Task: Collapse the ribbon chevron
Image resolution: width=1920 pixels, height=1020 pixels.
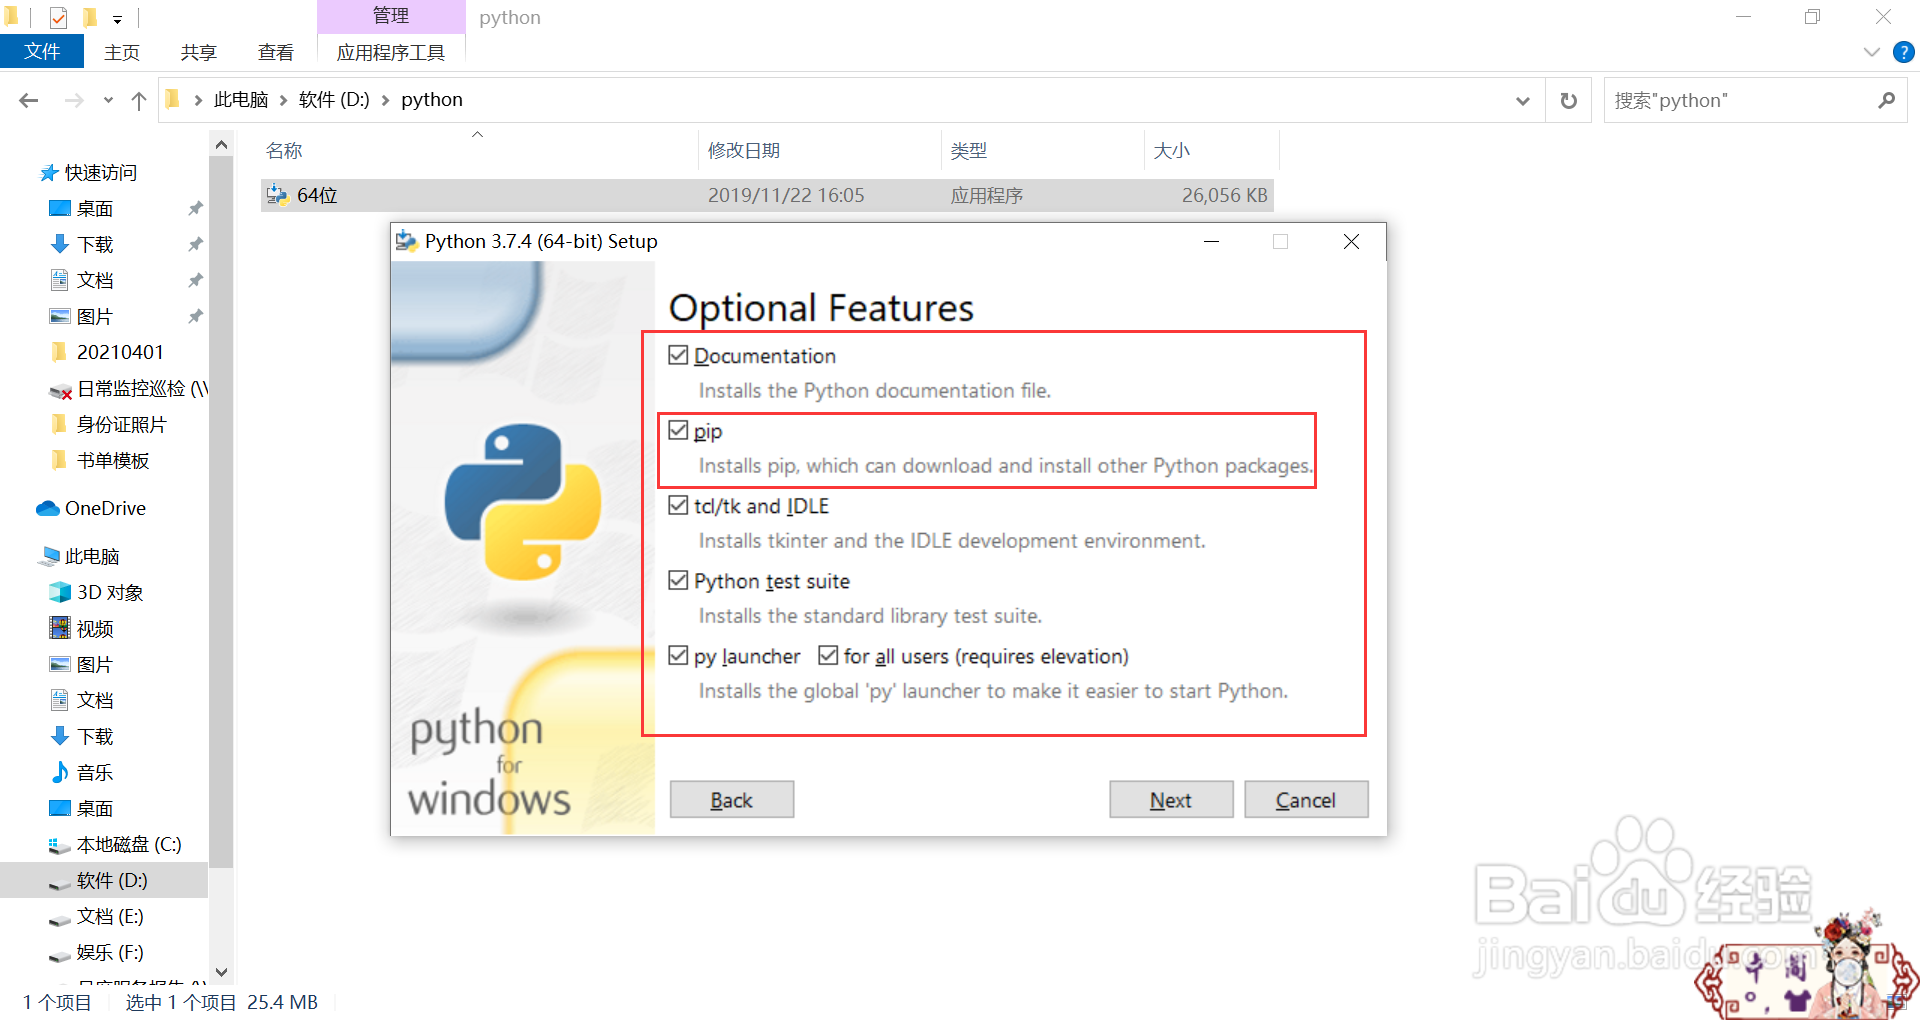Action: 1872,52
